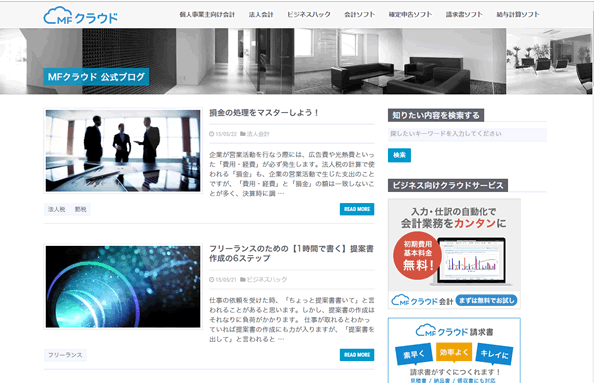The image size is (598, 385).
Task: Open 個人事業主向け会計 menu item
Action: (x=207, y=14)
